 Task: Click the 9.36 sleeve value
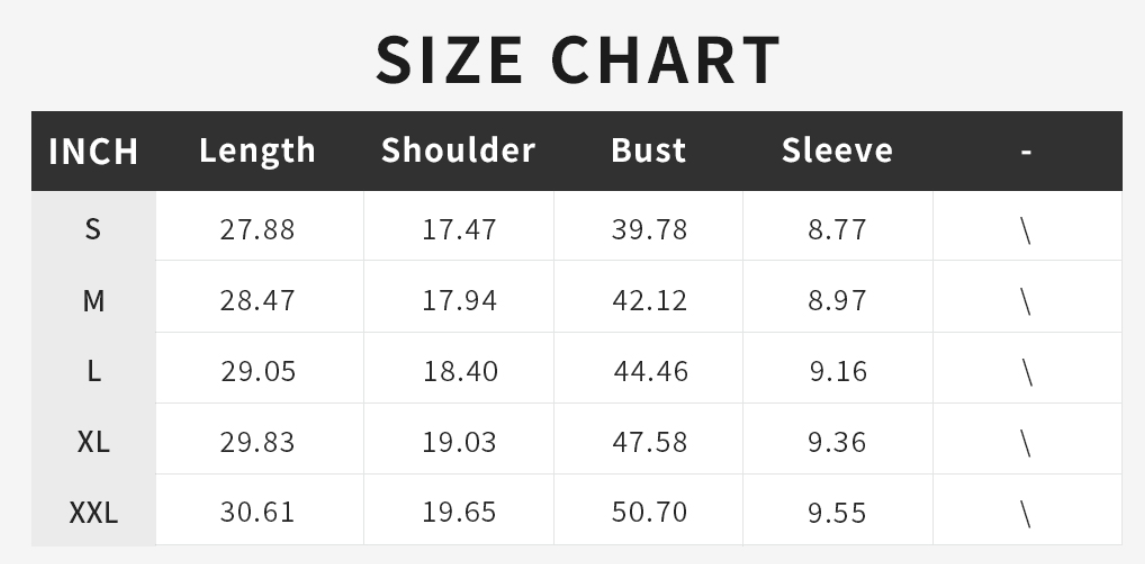(x=837, y=442)
